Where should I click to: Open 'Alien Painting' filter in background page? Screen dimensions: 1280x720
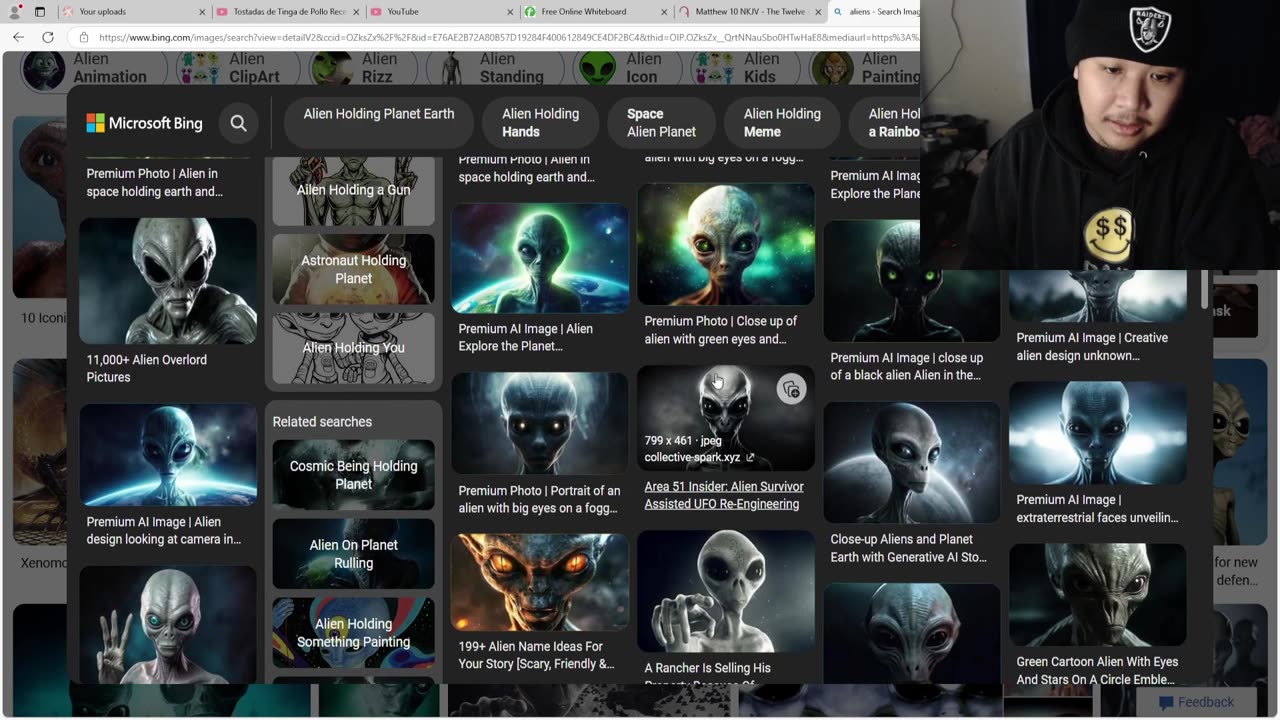point(866,68)
